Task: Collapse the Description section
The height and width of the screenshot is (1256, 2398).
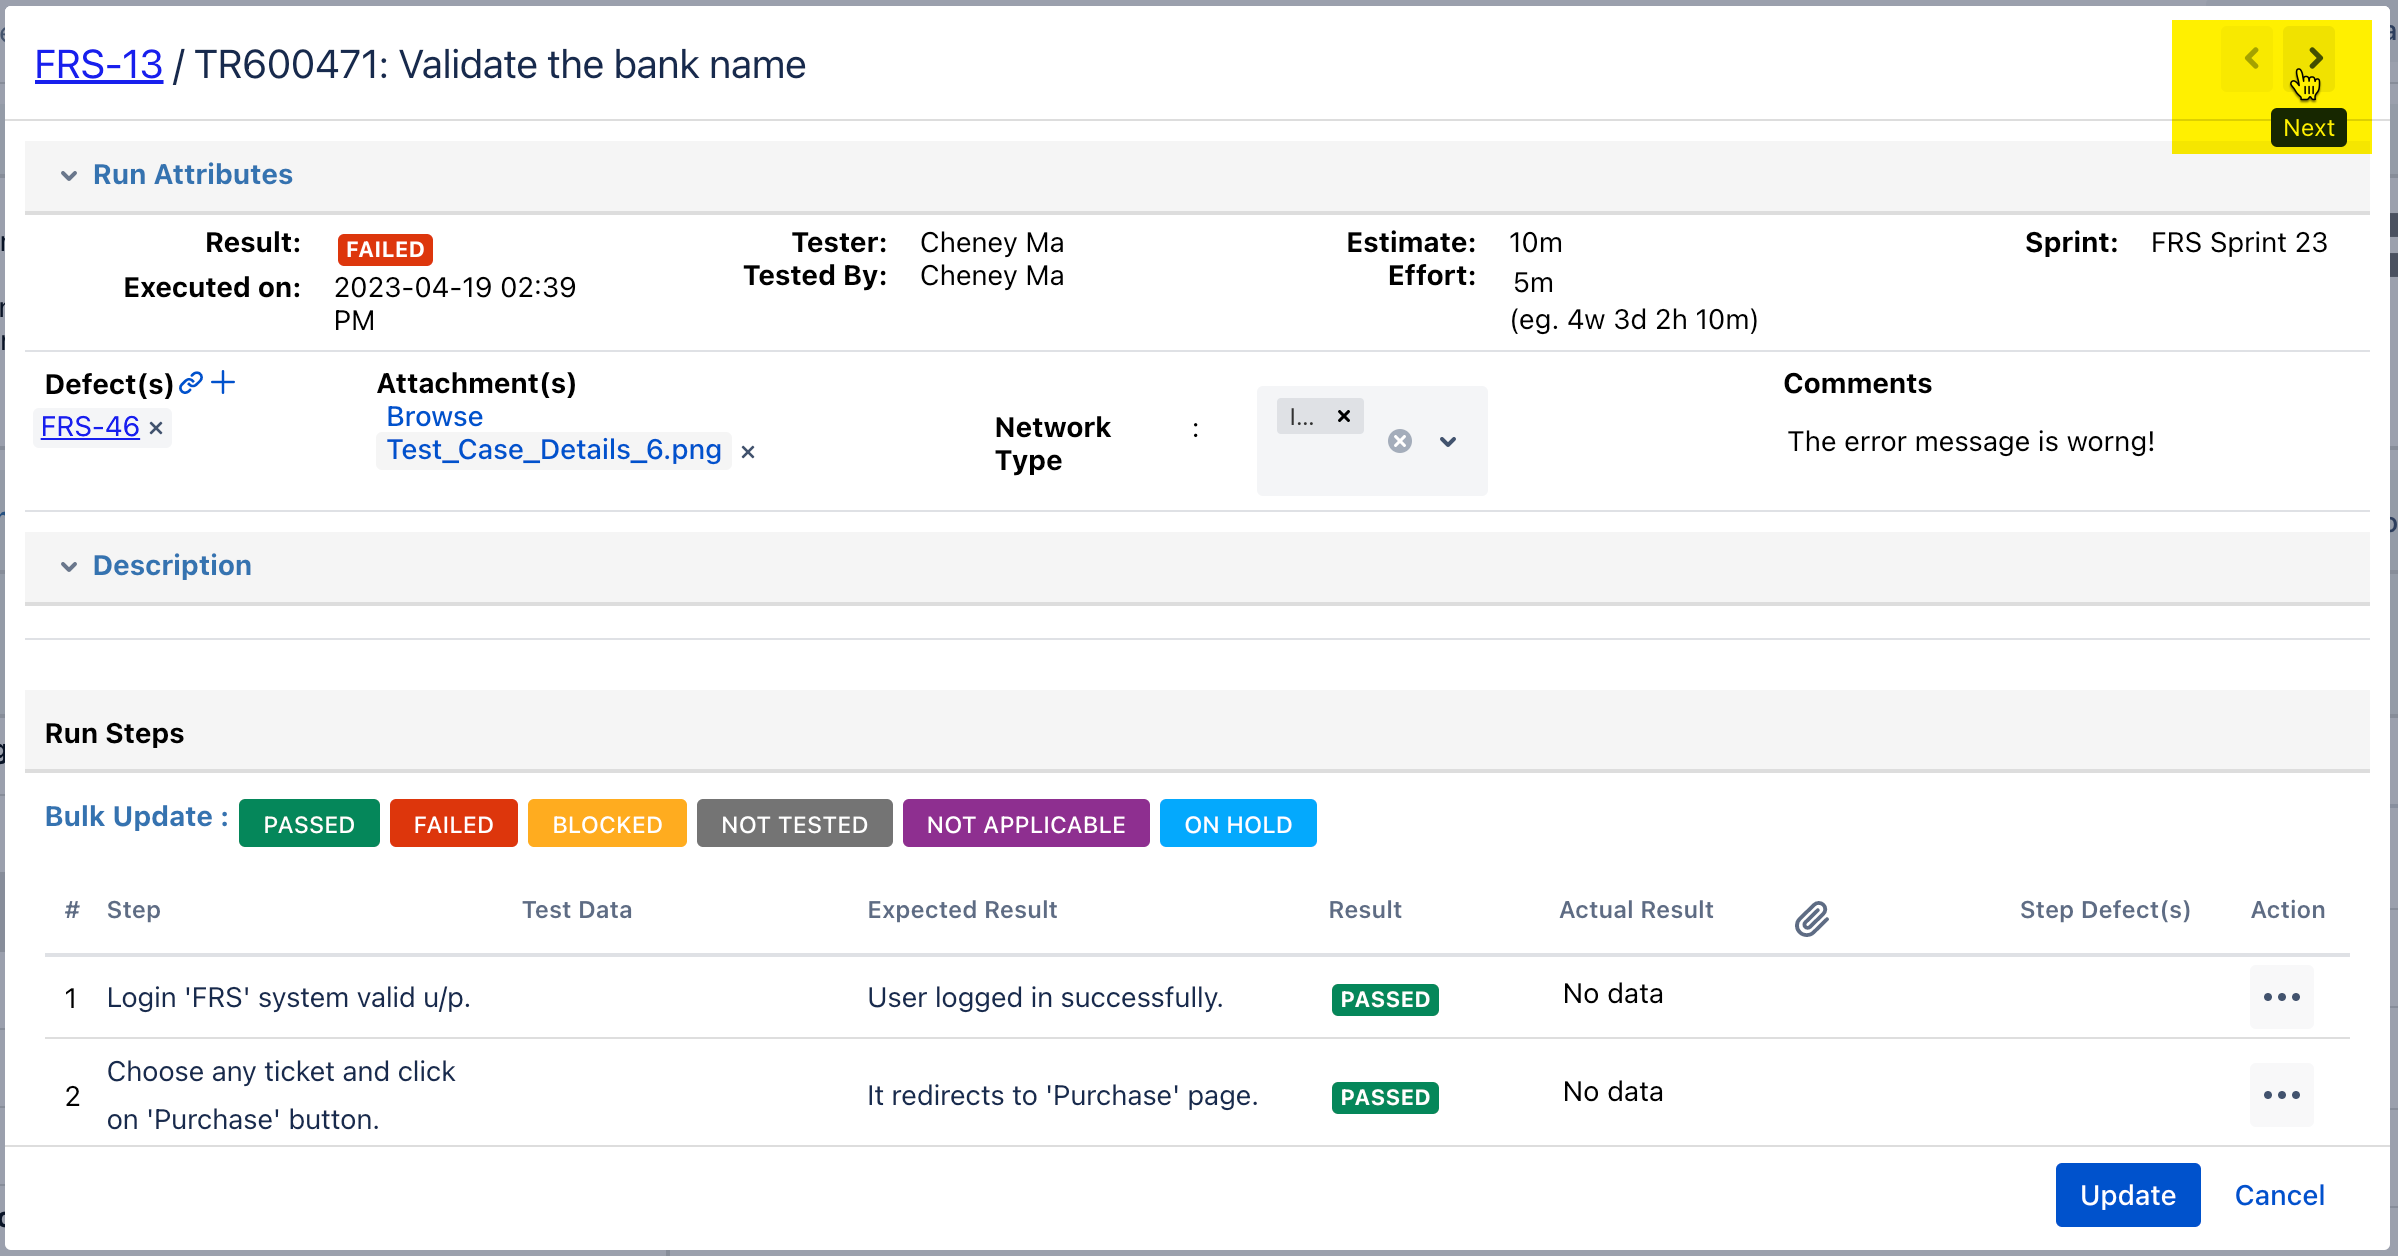Action: (69, 566)
